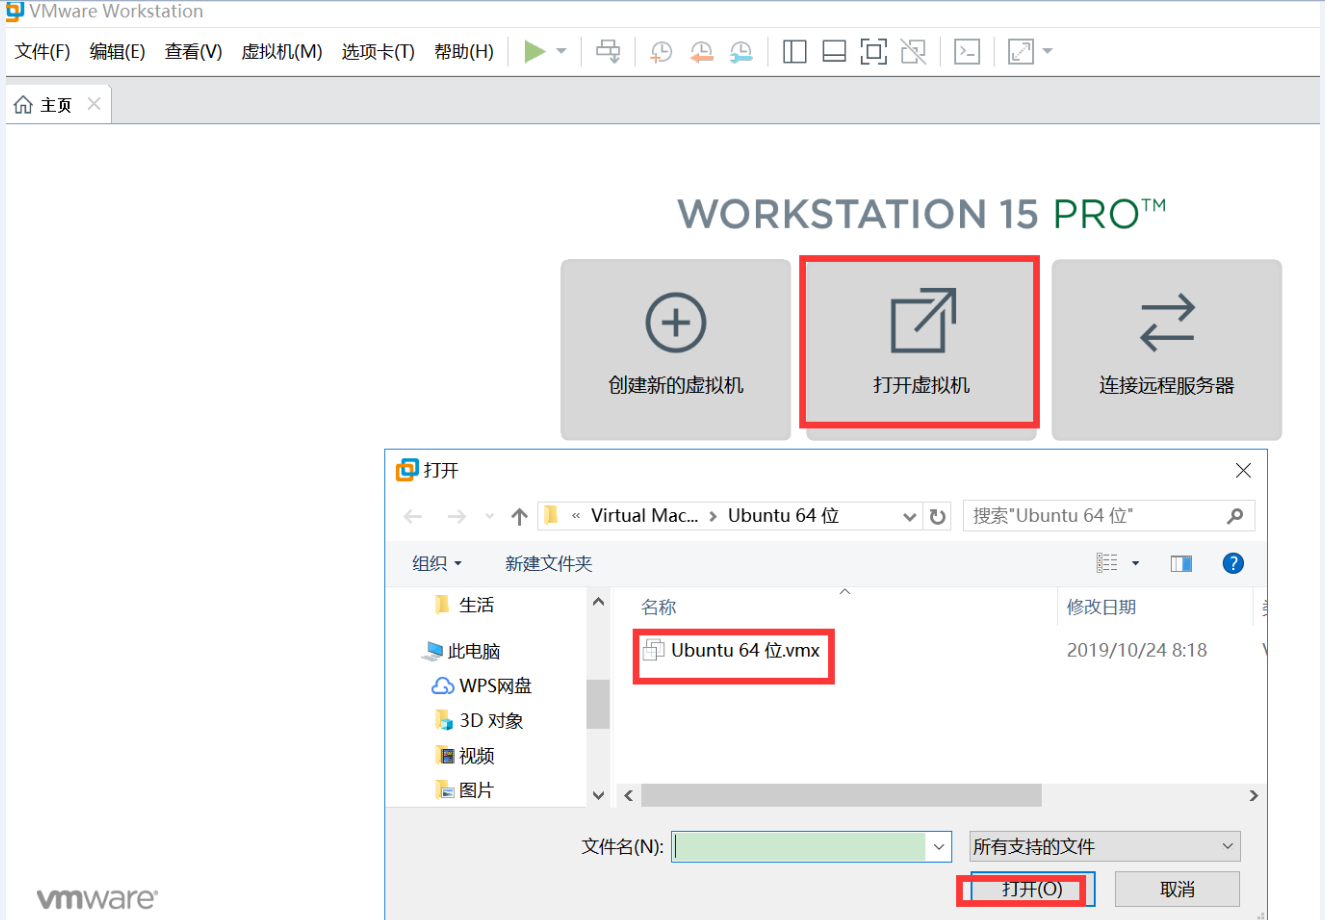
Task: Click the Unity mode toolbar icon
Action: pyautogui.click(x=913, y=51)
